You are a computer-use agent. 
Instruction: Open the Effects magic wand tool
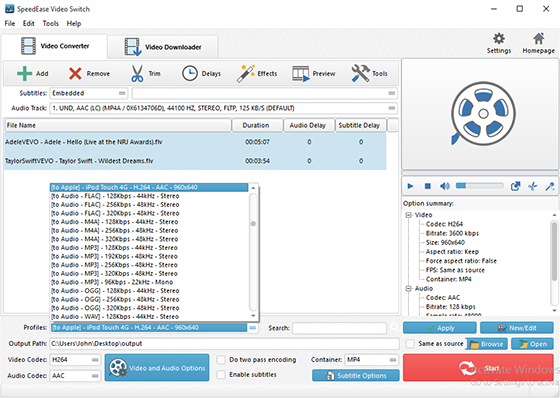click(256, 74)
